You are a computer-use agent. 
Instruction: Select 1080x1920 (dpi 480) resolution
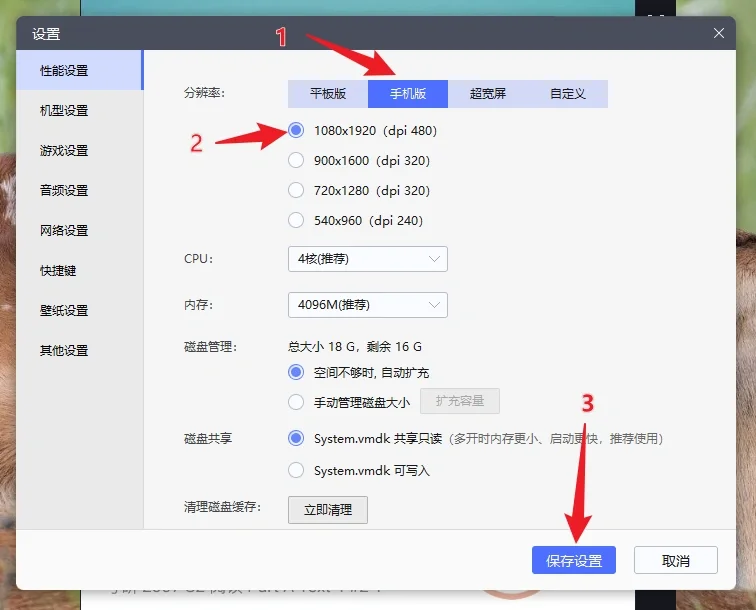296,130
